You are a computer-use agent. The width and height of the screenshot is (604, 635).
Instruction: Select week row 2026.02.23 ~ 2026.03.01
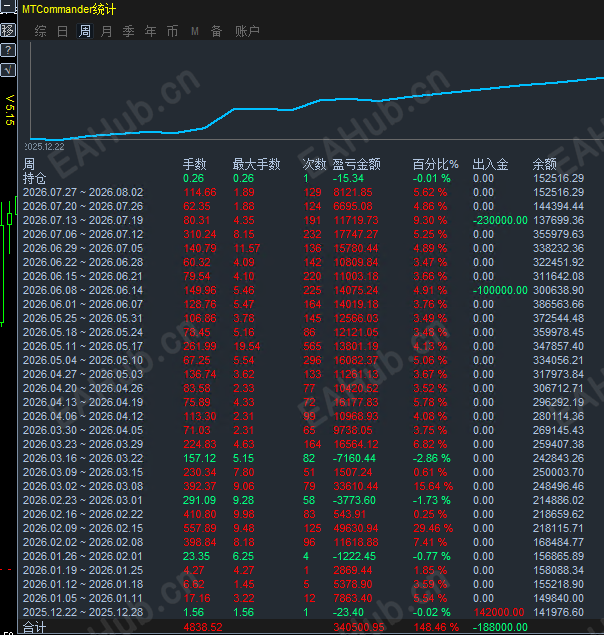pyautogui.click(x=304, y=501)
